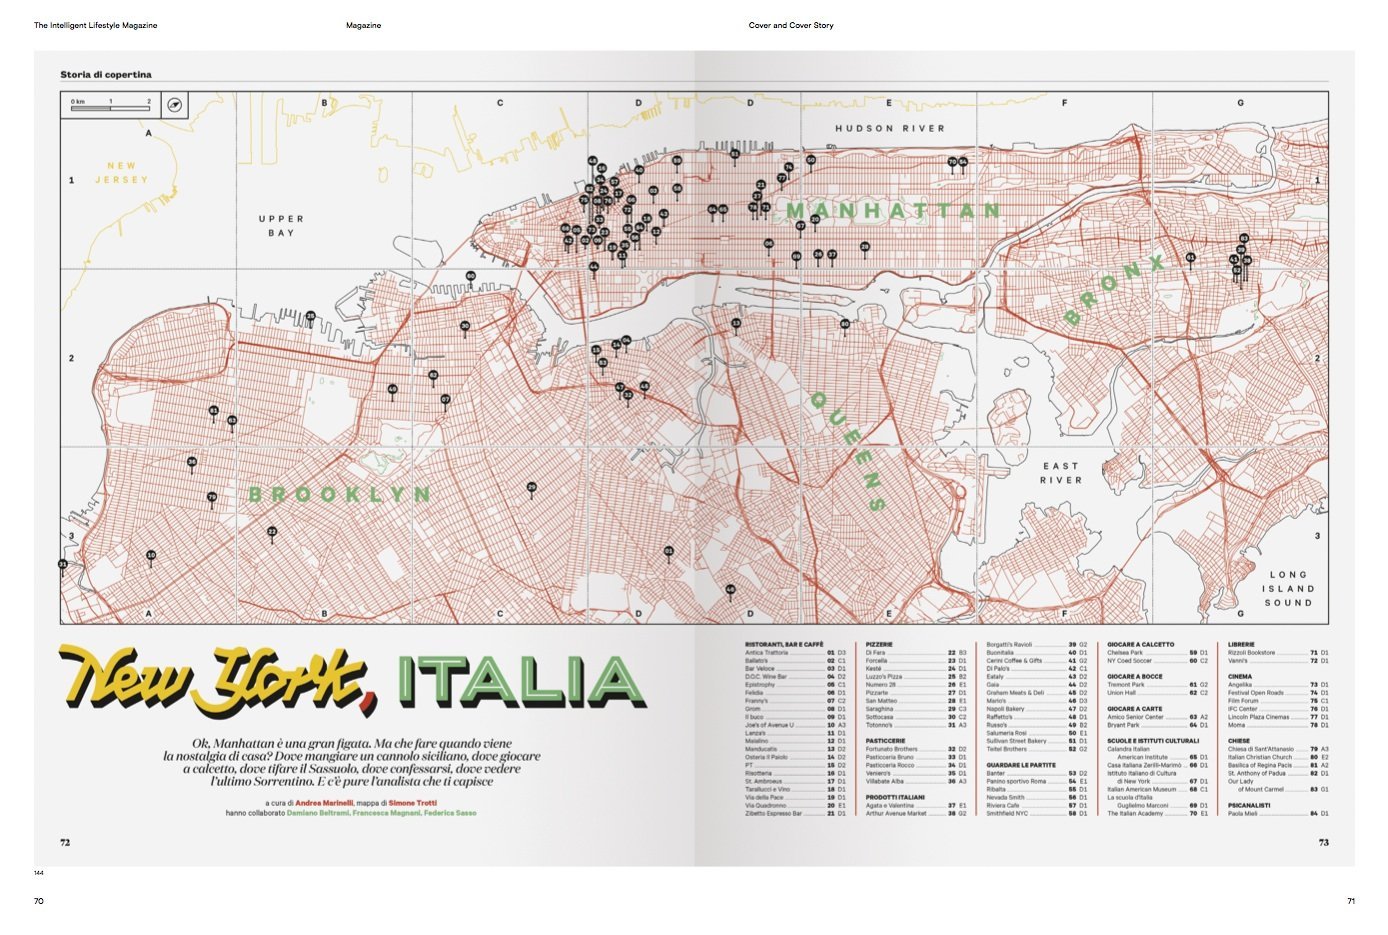Click map pin 10 in southwest Brooklyn
Viewport: 1388px width, 935px height.
tap(151, 556)
